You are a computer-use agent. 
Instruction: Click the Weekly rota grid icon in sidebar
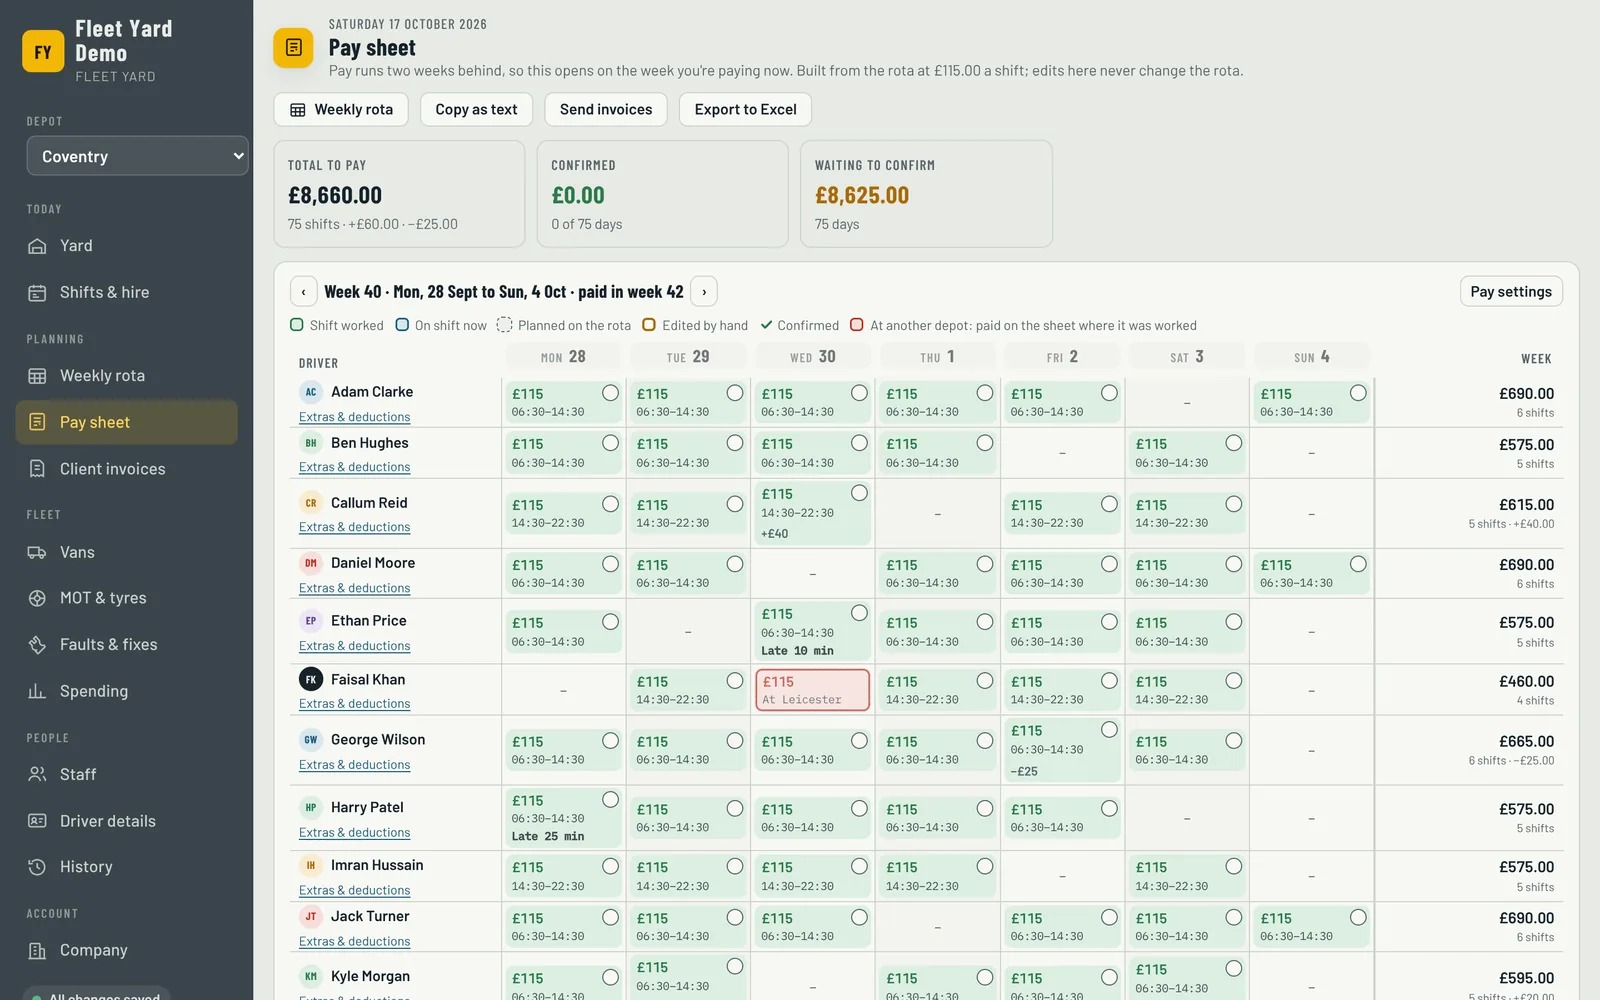(x=37, y=376)
